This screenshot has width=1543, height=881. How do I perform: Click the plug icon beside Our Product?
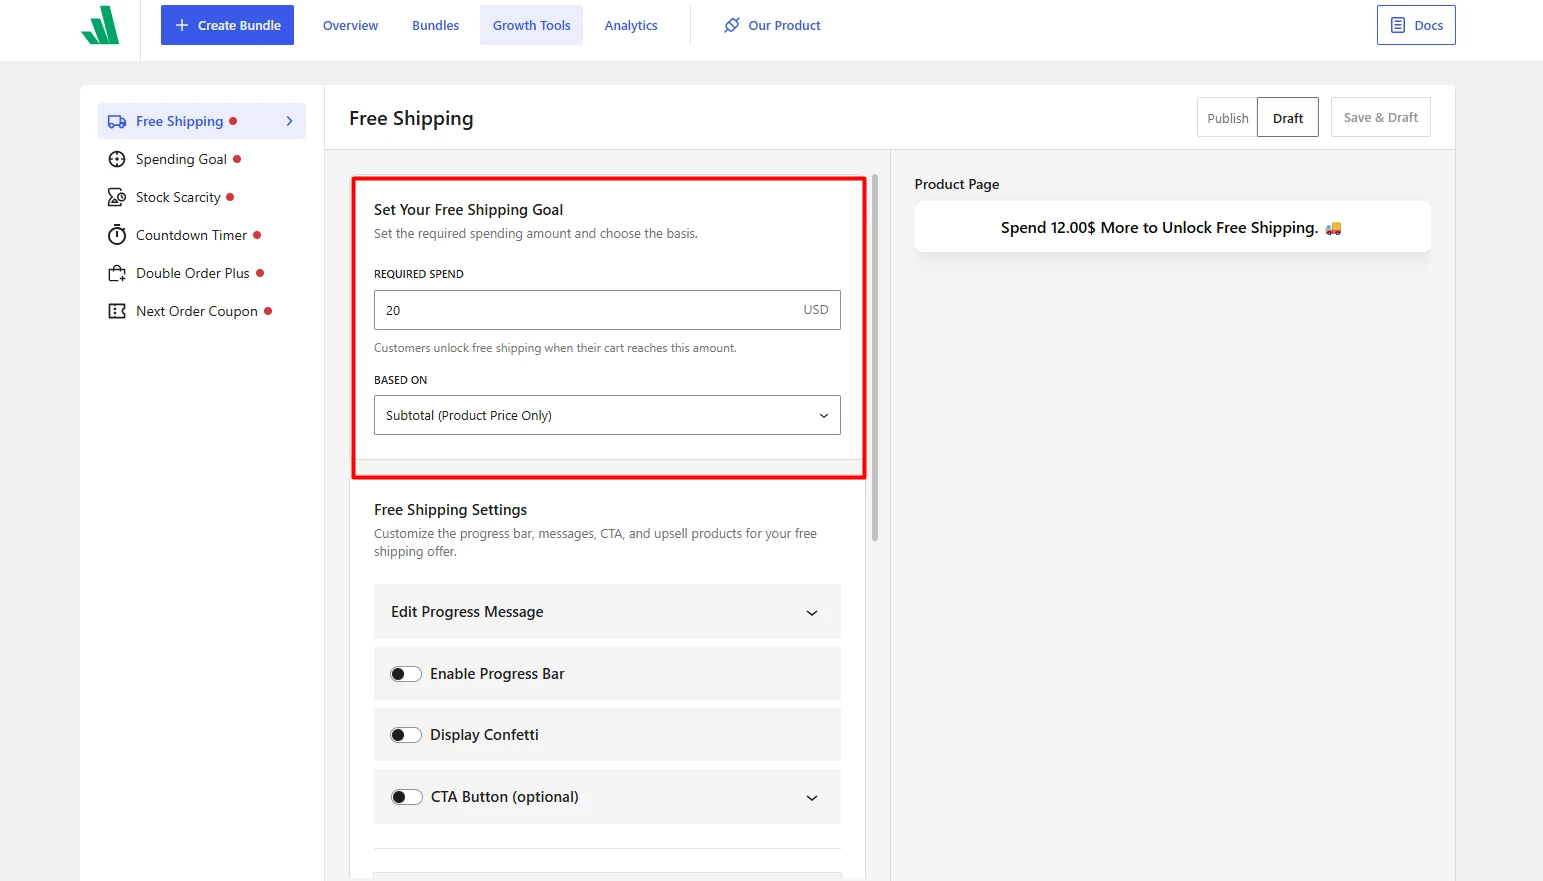[x=732, y=25]
